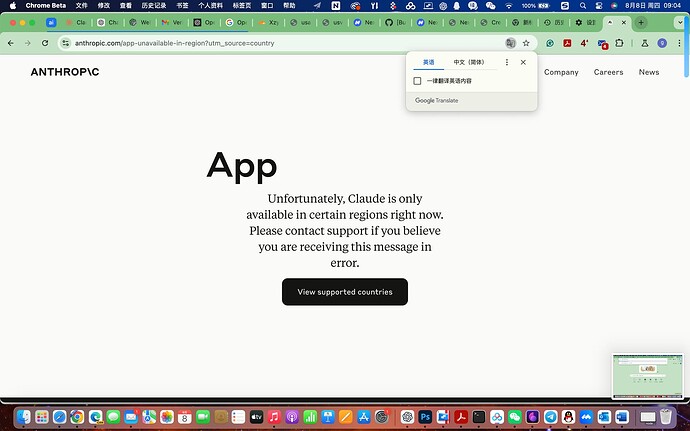Open the Apple menu
690x431 pixels.
13,6
